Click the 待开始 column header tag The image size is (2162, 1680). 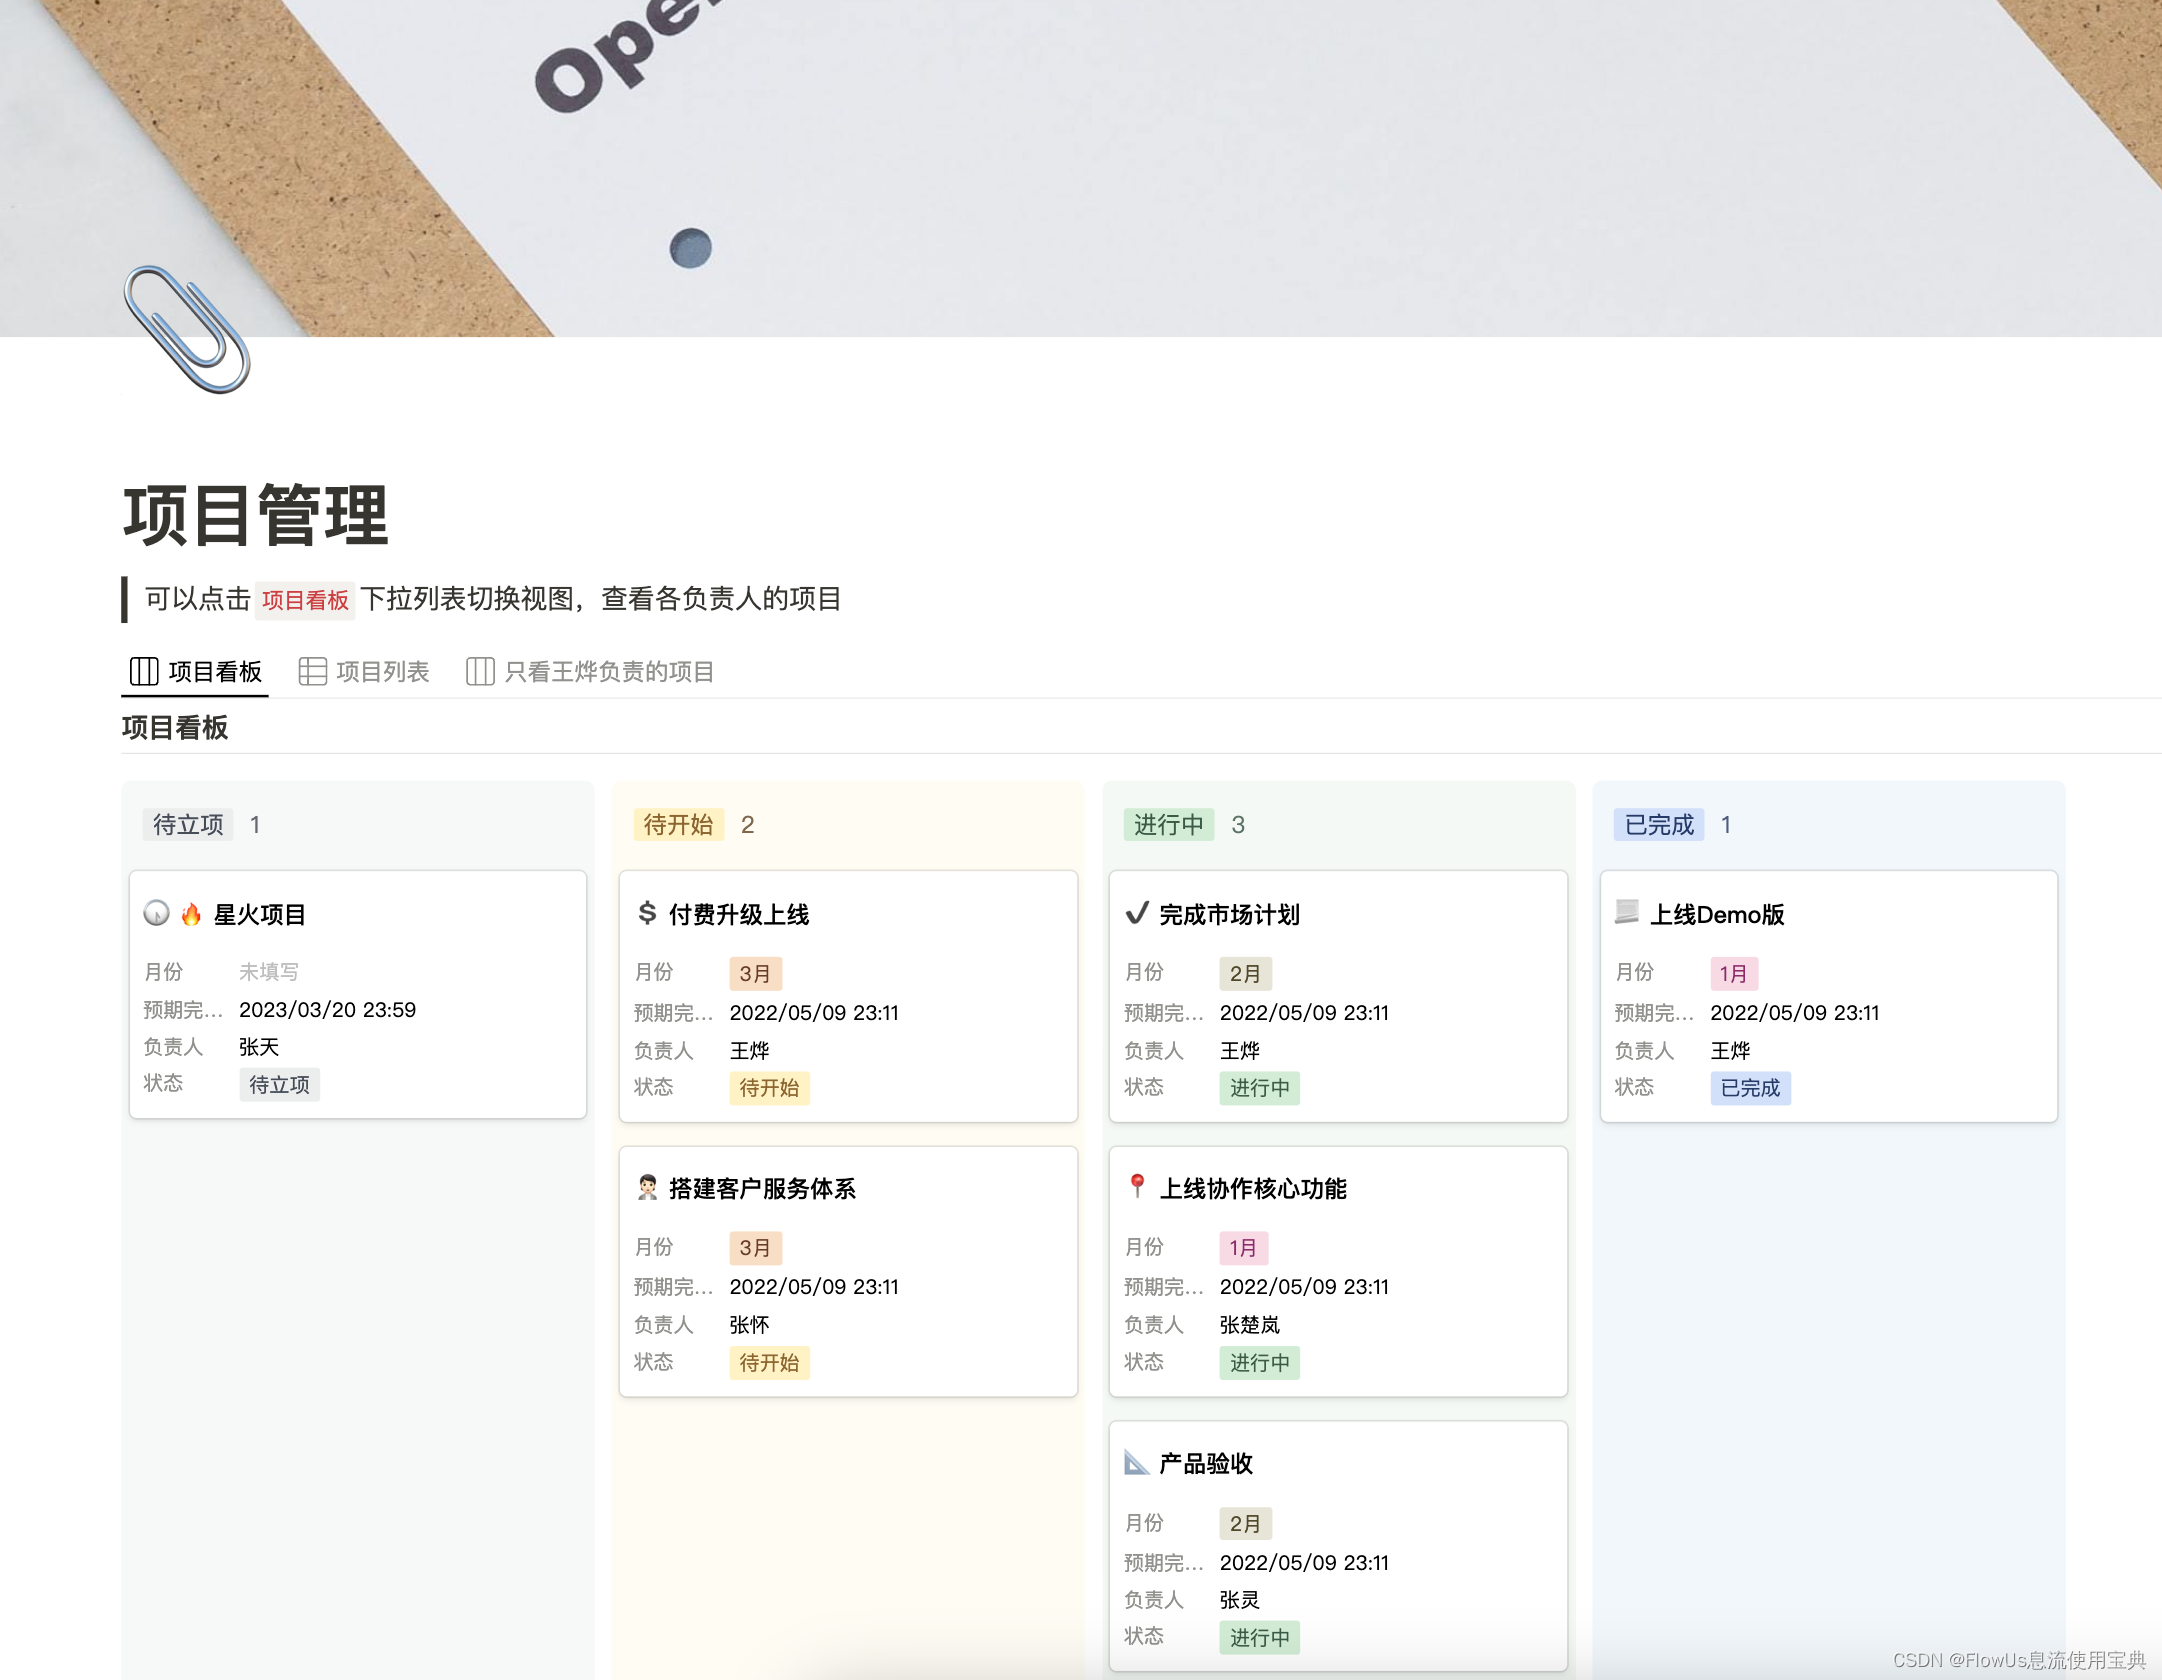coord(678,824)
